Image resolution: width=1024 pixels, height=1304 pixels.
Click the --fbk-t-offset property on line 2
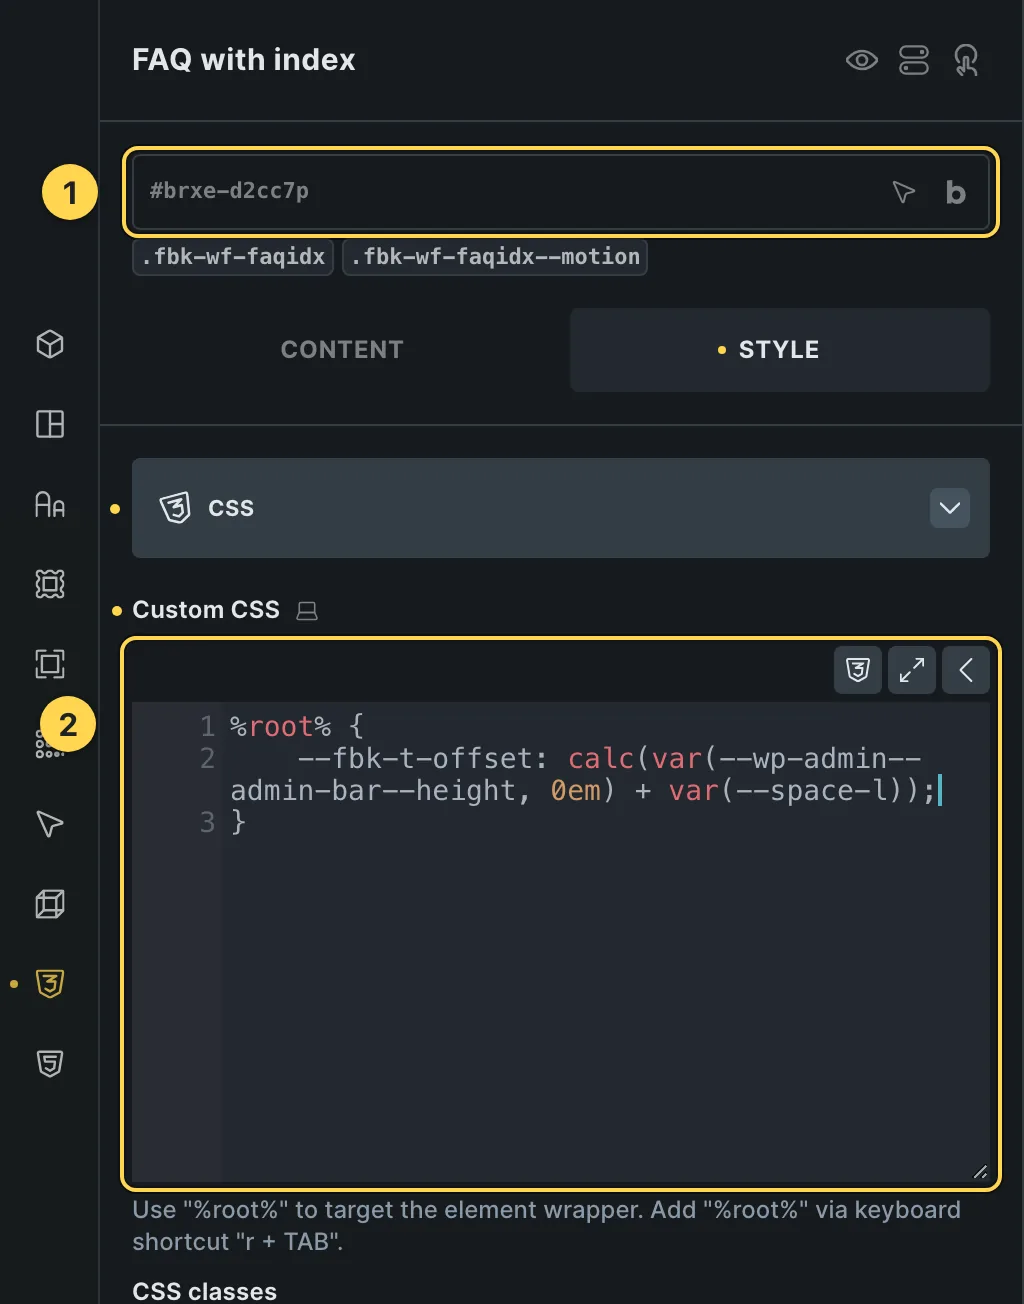(414, 758)
